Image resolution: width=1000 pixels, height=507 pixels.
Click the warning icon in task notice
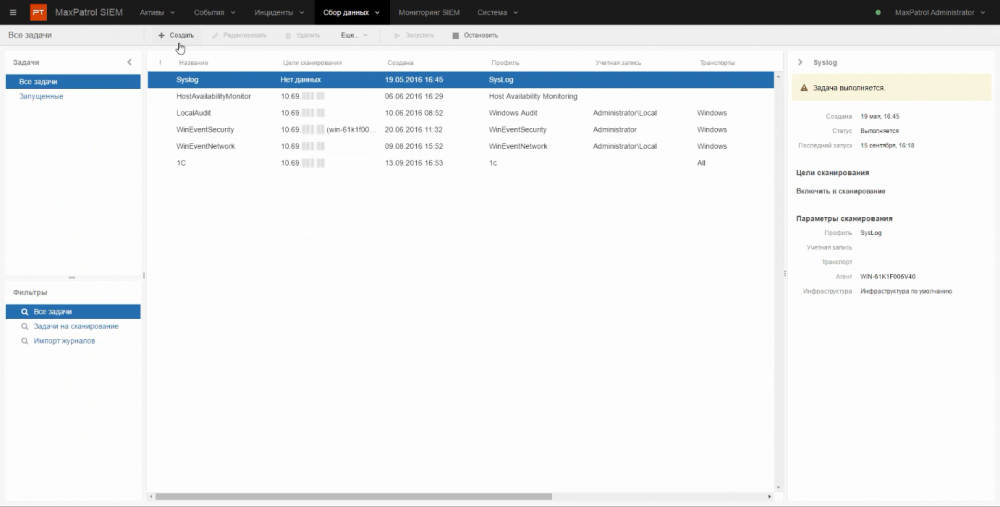pos(804,88)
